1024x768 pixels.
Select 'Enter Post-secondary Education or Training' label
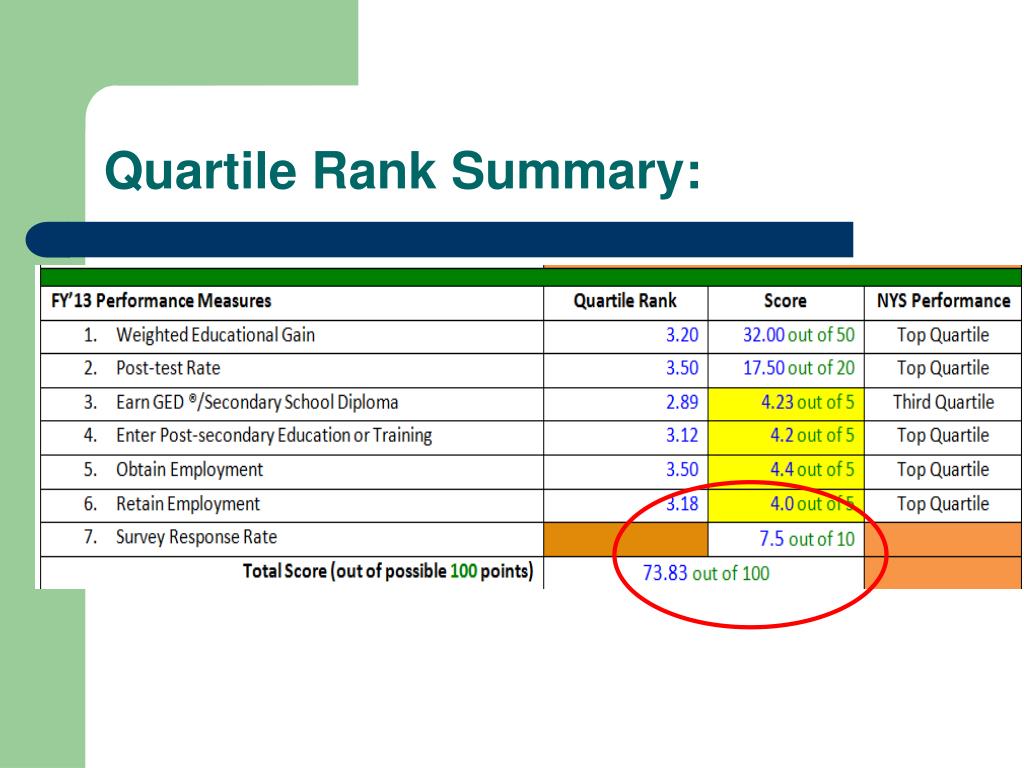coord(274,436)
